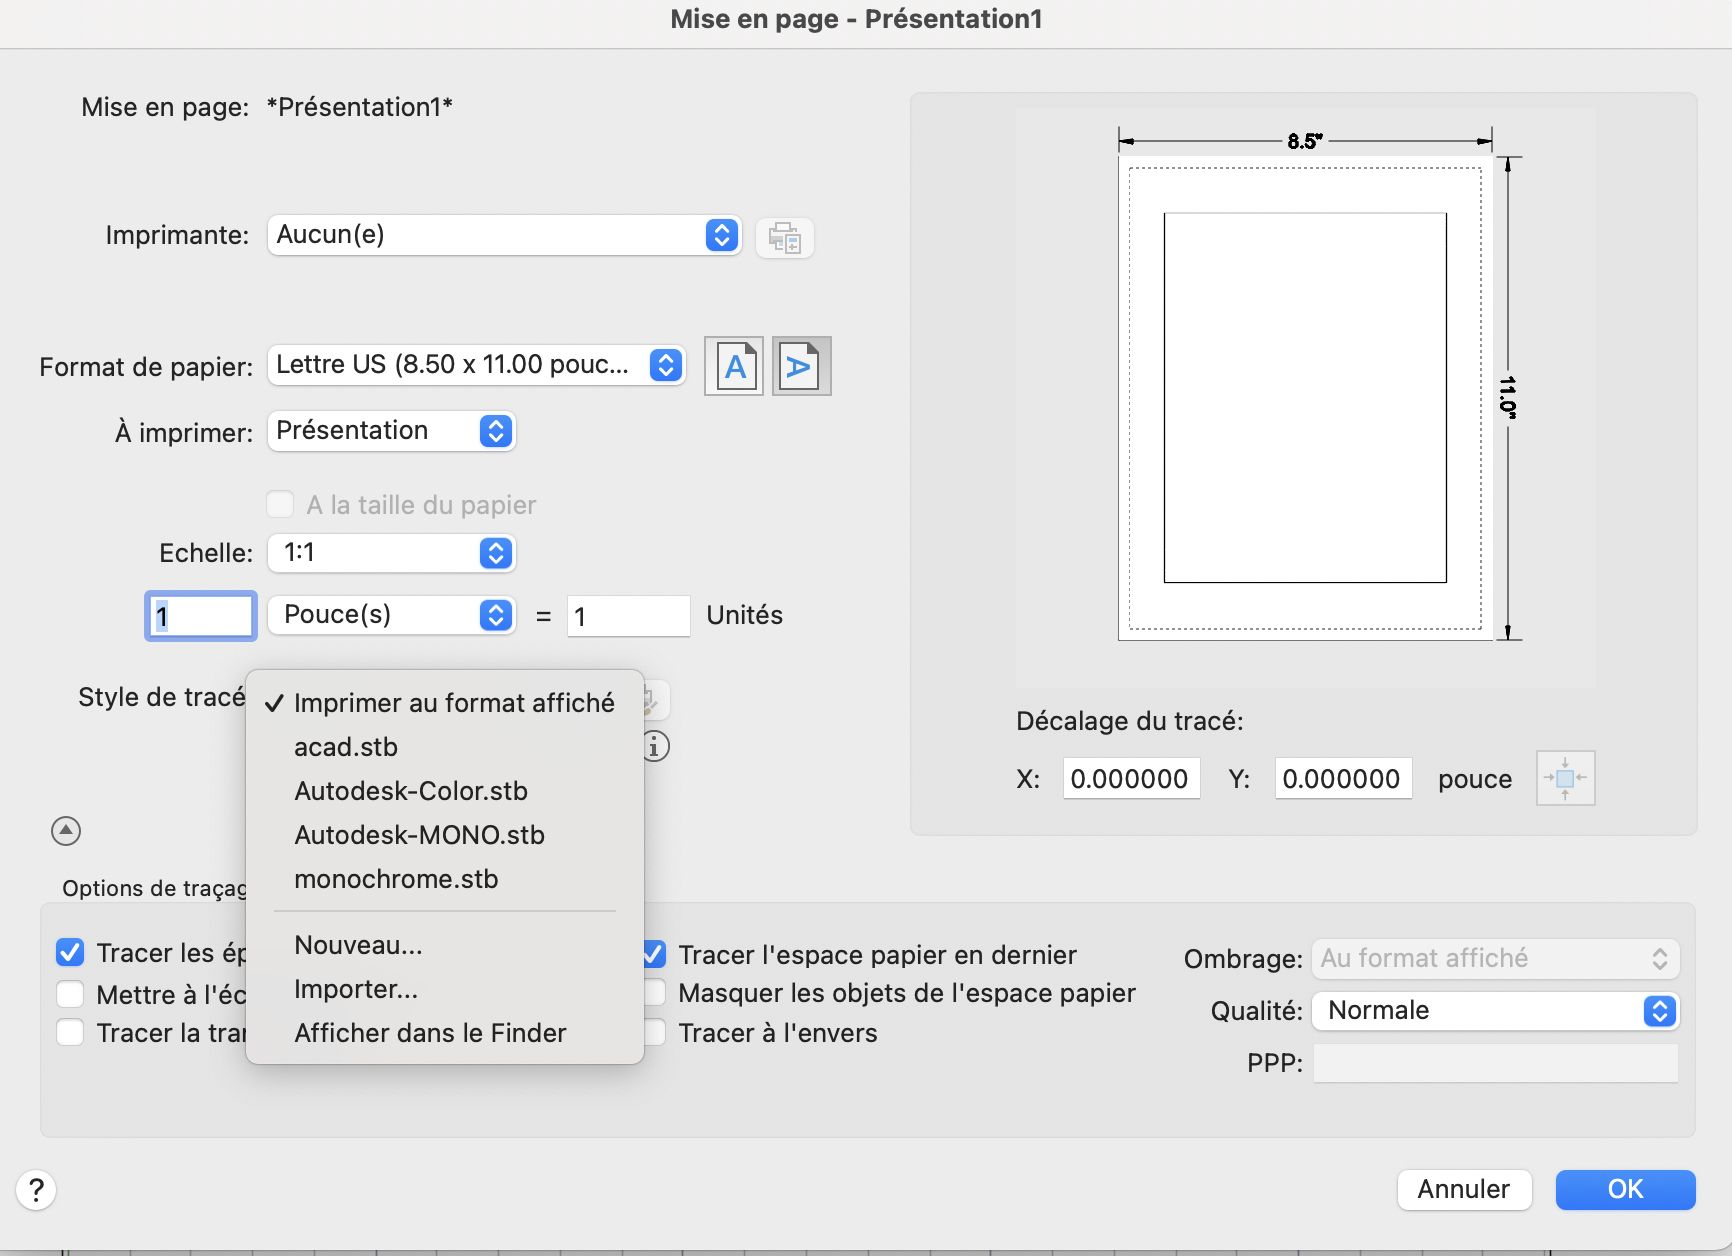The image size is (1732, 1256).
Task: Click the PPP input field
Action: pyautogui.click(x=1496, y=1063)
